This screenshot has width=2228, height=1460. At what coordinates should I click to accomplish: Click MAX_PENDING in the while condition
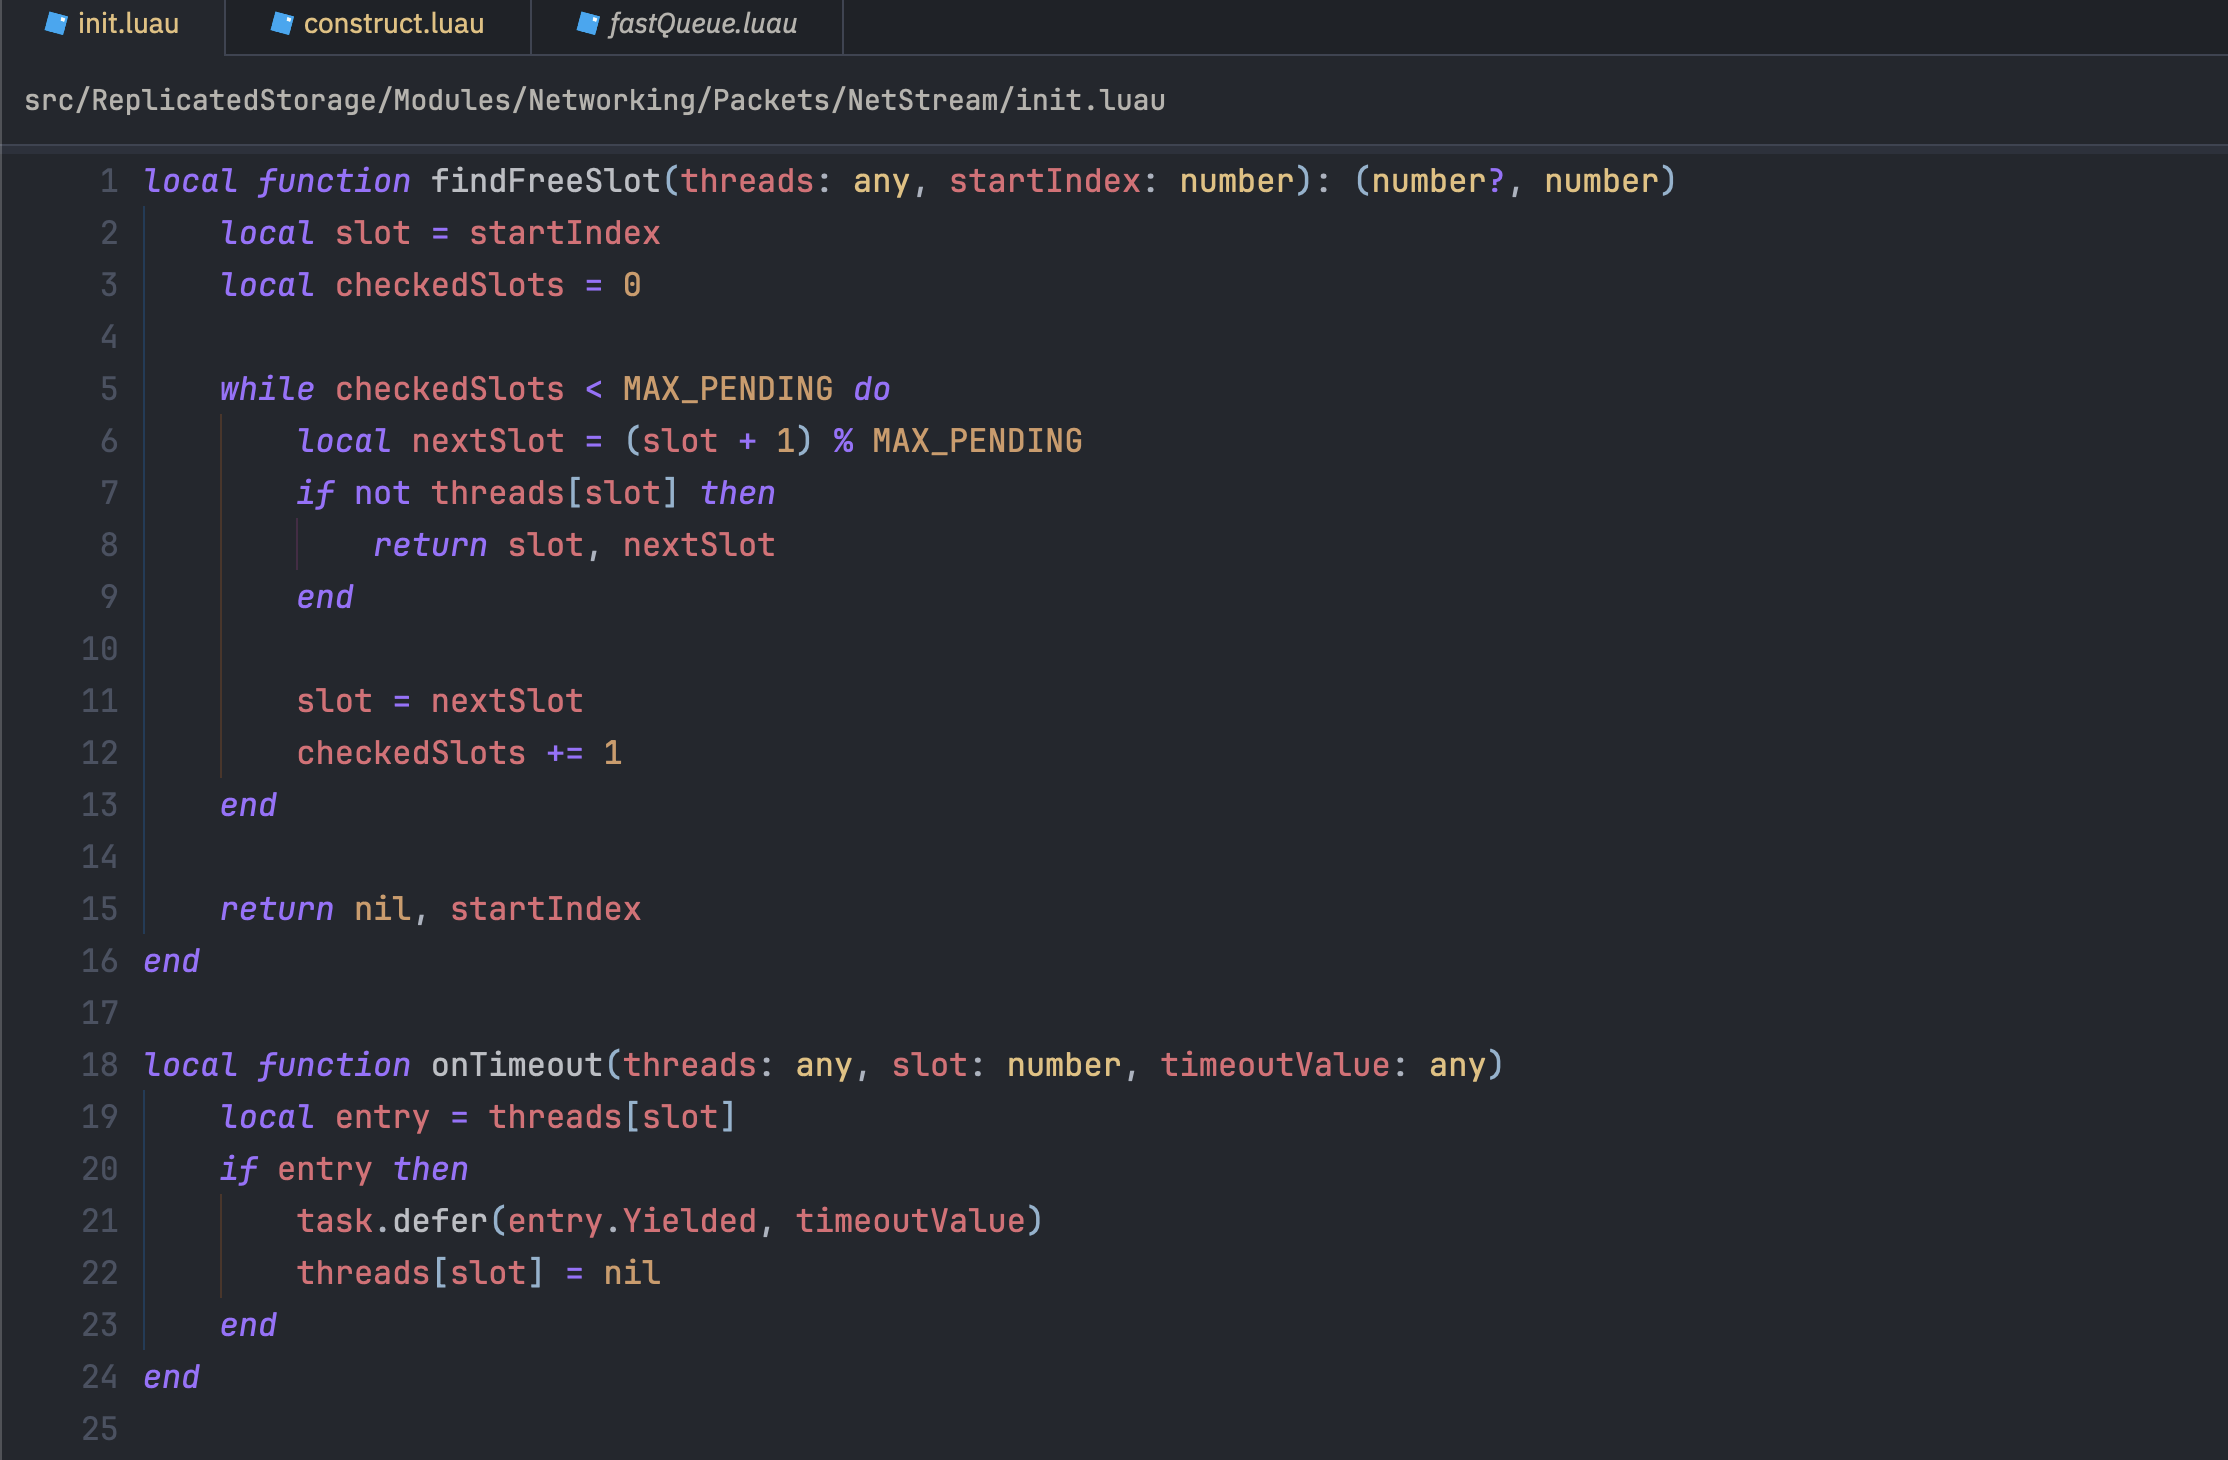(x=728, y=389)
